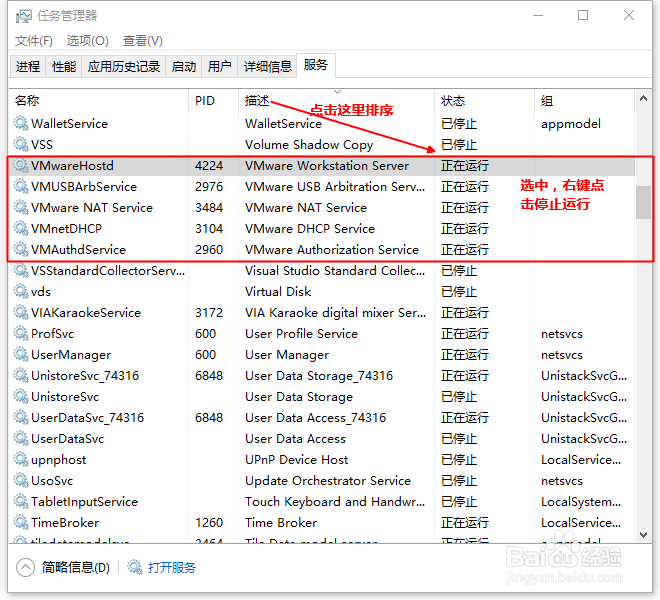The image size is (660, 600).
Task: Click gear icon beside VMAuthdService
Action: click(21, 249)
